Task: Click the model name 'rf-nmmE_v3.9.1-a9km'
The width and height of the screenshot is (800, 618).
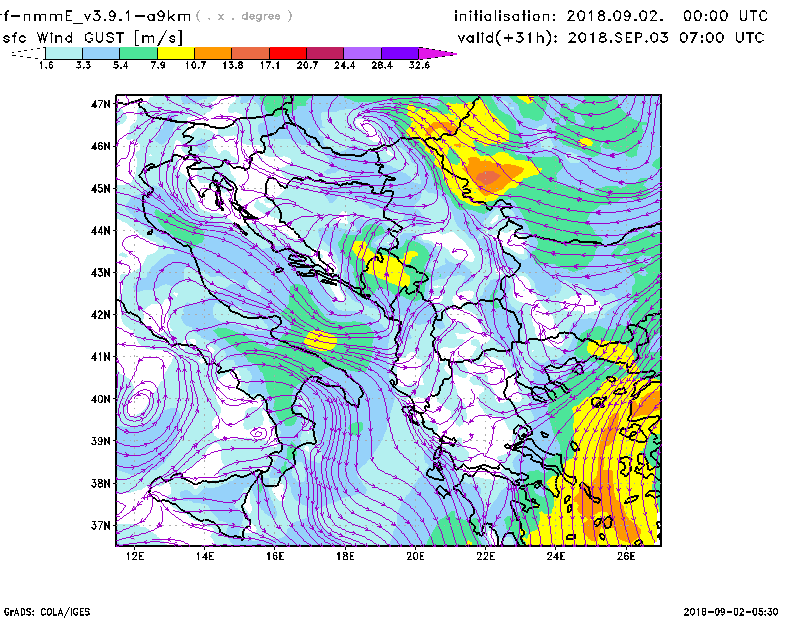Action: point(95,16)
